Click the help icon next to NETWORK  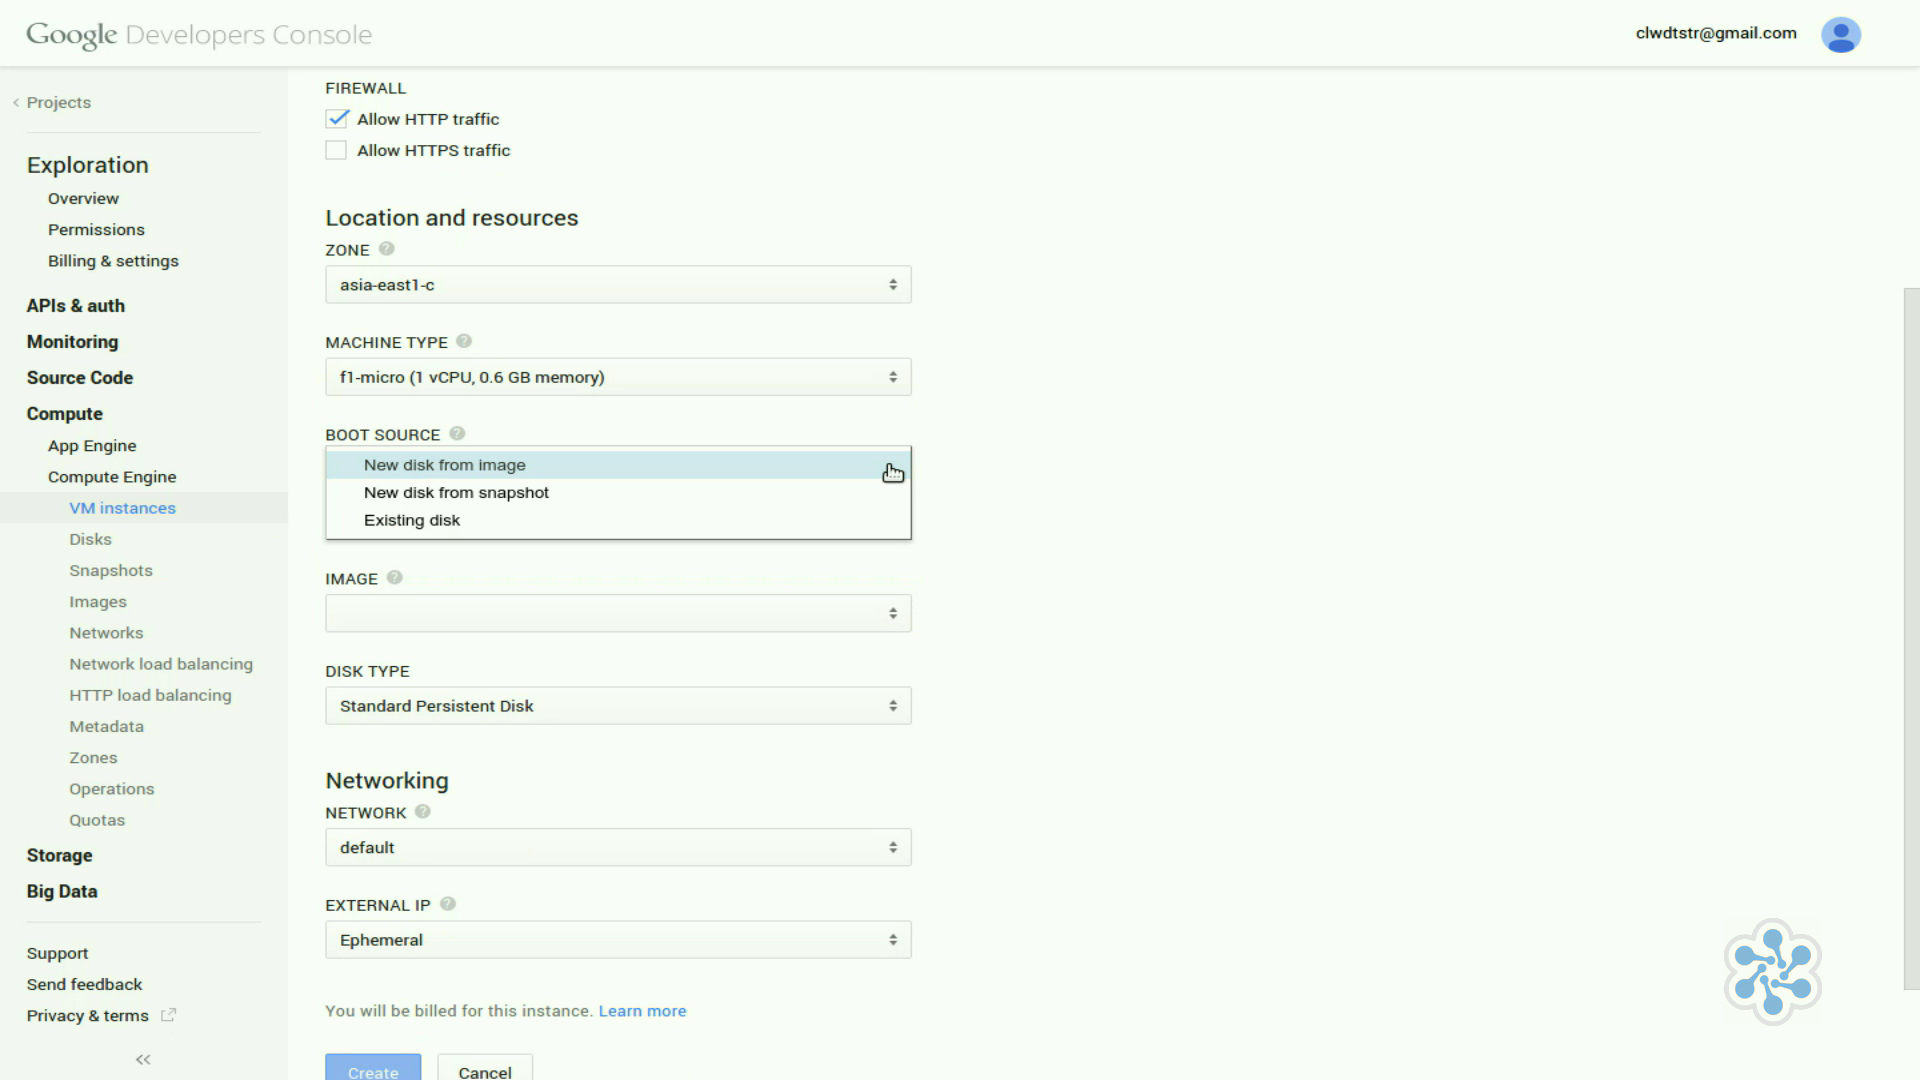pyautogui.click(x=423, y=812)
